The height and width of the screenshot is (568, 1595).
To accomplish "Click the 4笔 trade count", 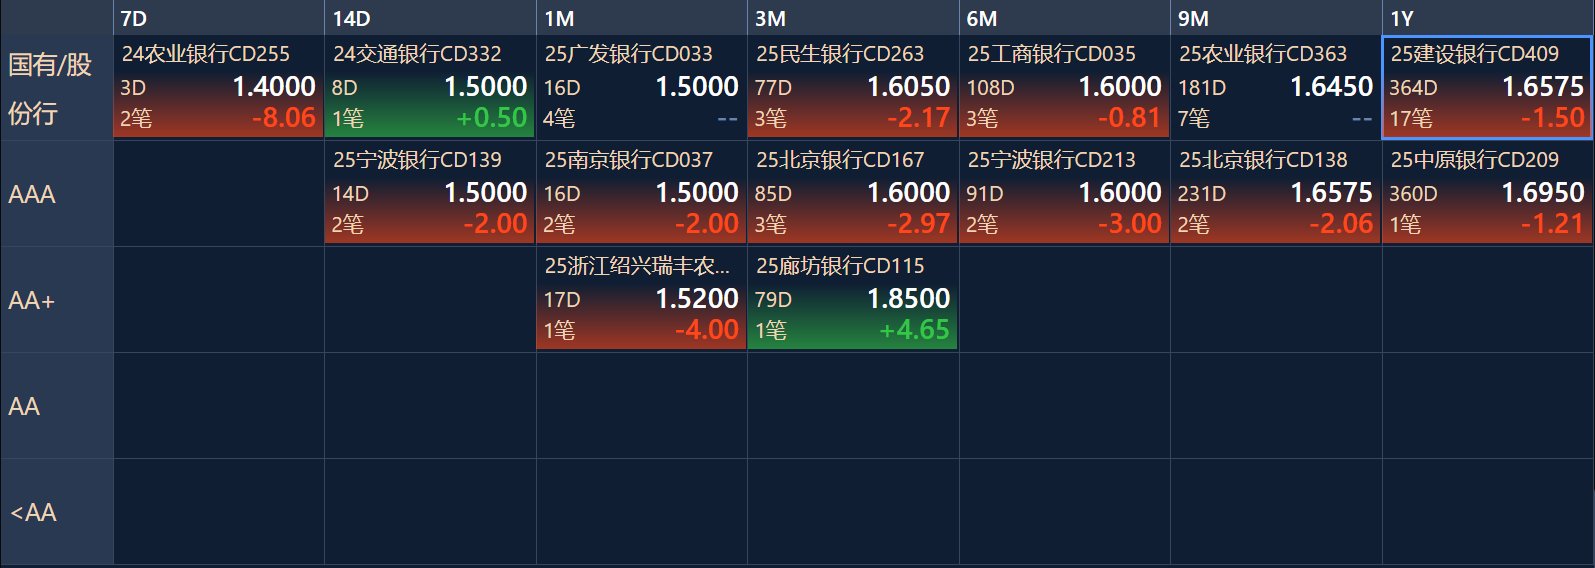I will 559,118.
